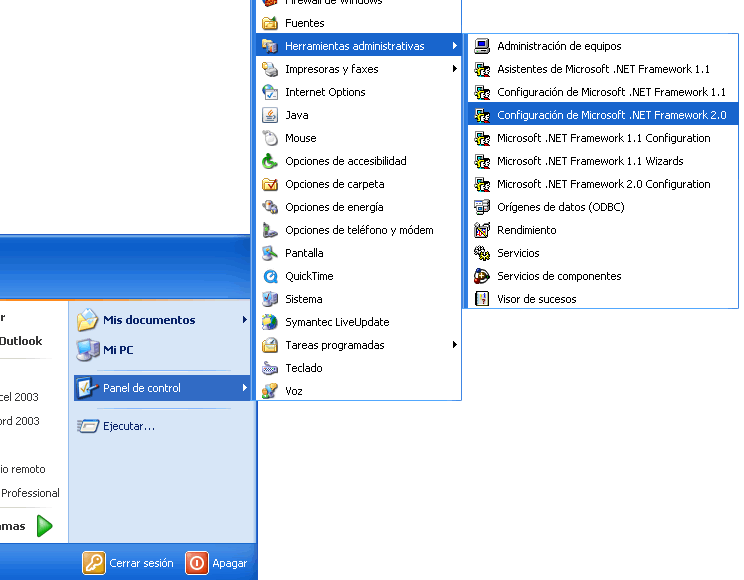Click the QuickTime label
Screen dimensions: 744x580
tap(309, 276)
